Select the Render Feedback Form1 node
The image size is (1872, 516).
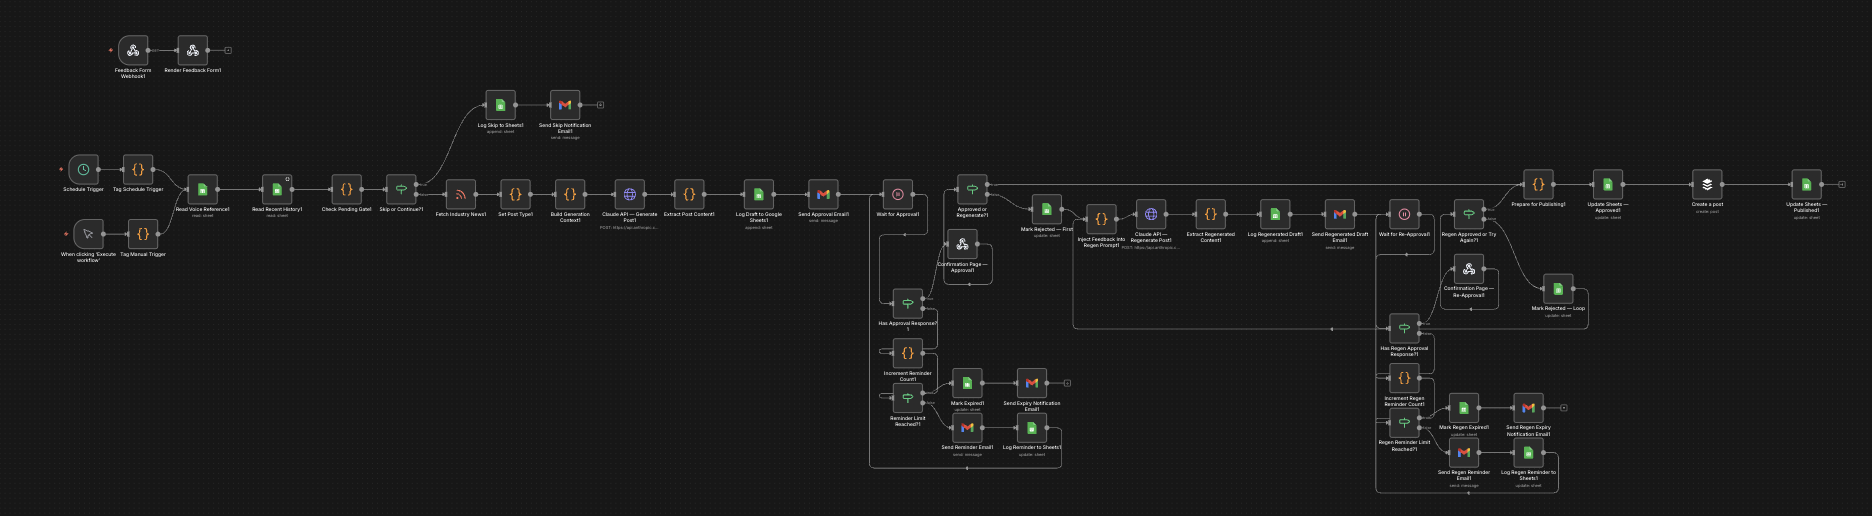[x=193, y=50]
